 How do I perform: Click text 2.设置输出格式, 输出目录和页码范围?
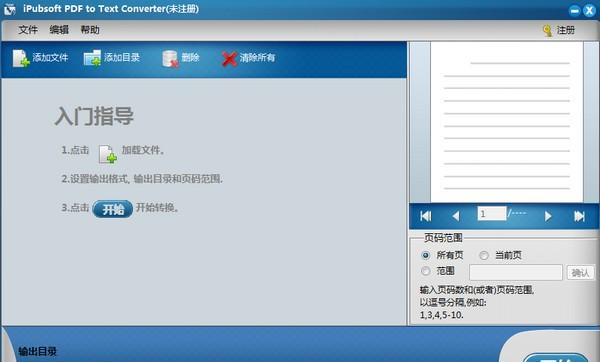pos(142,179)
